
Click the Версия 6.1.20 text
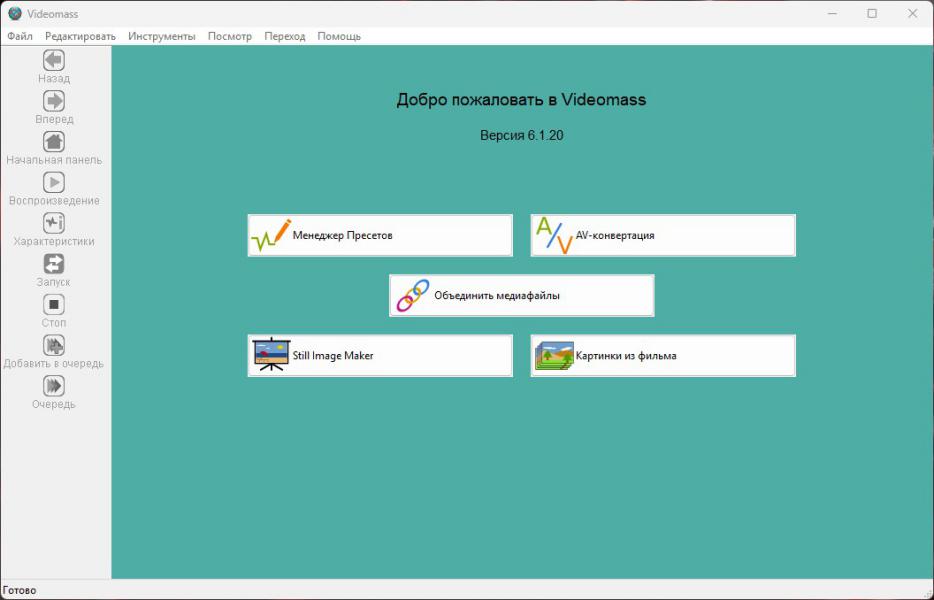click(522, 135)
